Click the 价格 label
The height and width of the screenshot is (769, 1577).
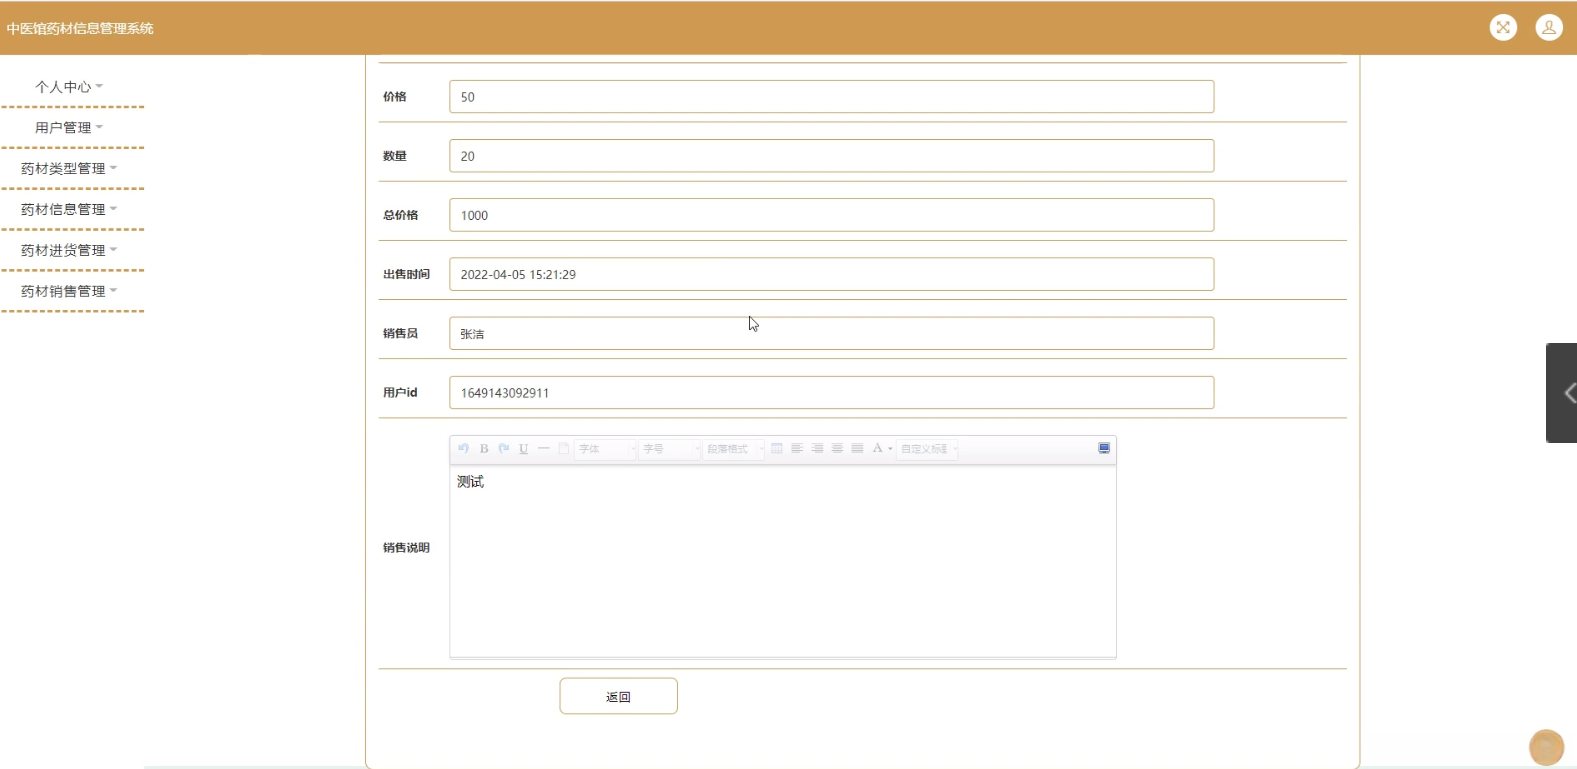pyautogui.click(x=395, y=97)
